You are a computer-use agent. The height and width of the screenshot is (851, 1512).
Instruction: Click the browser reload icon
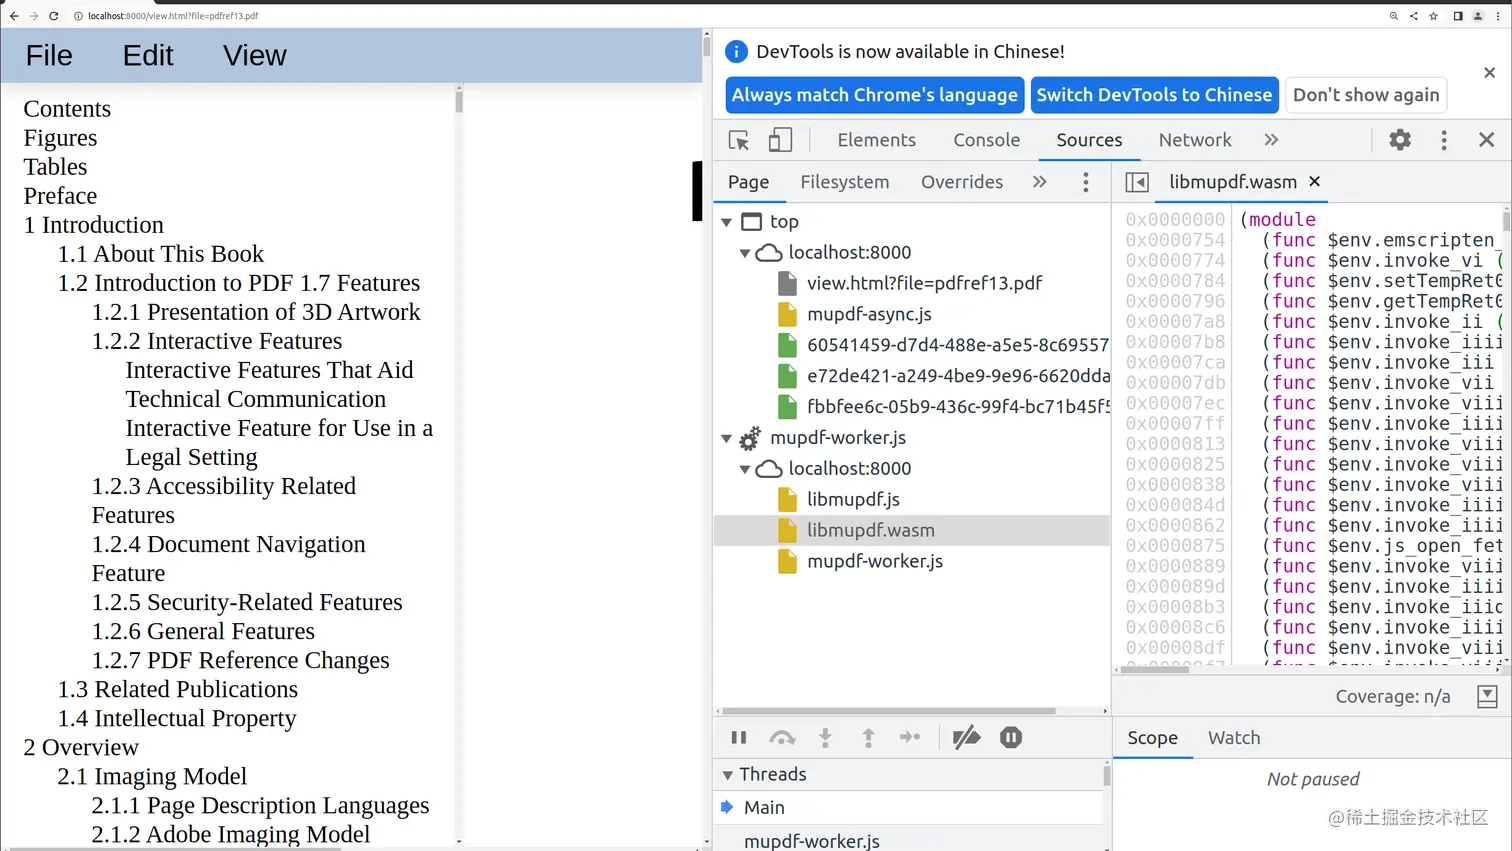click(x=54, y=16)
